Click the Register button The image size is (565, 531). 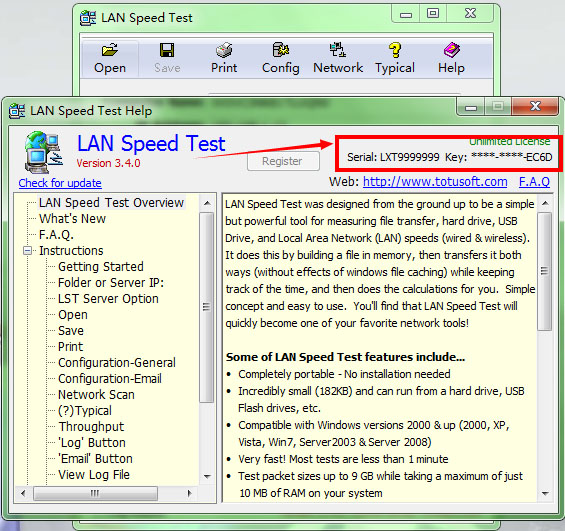click(x=283, y=161)
